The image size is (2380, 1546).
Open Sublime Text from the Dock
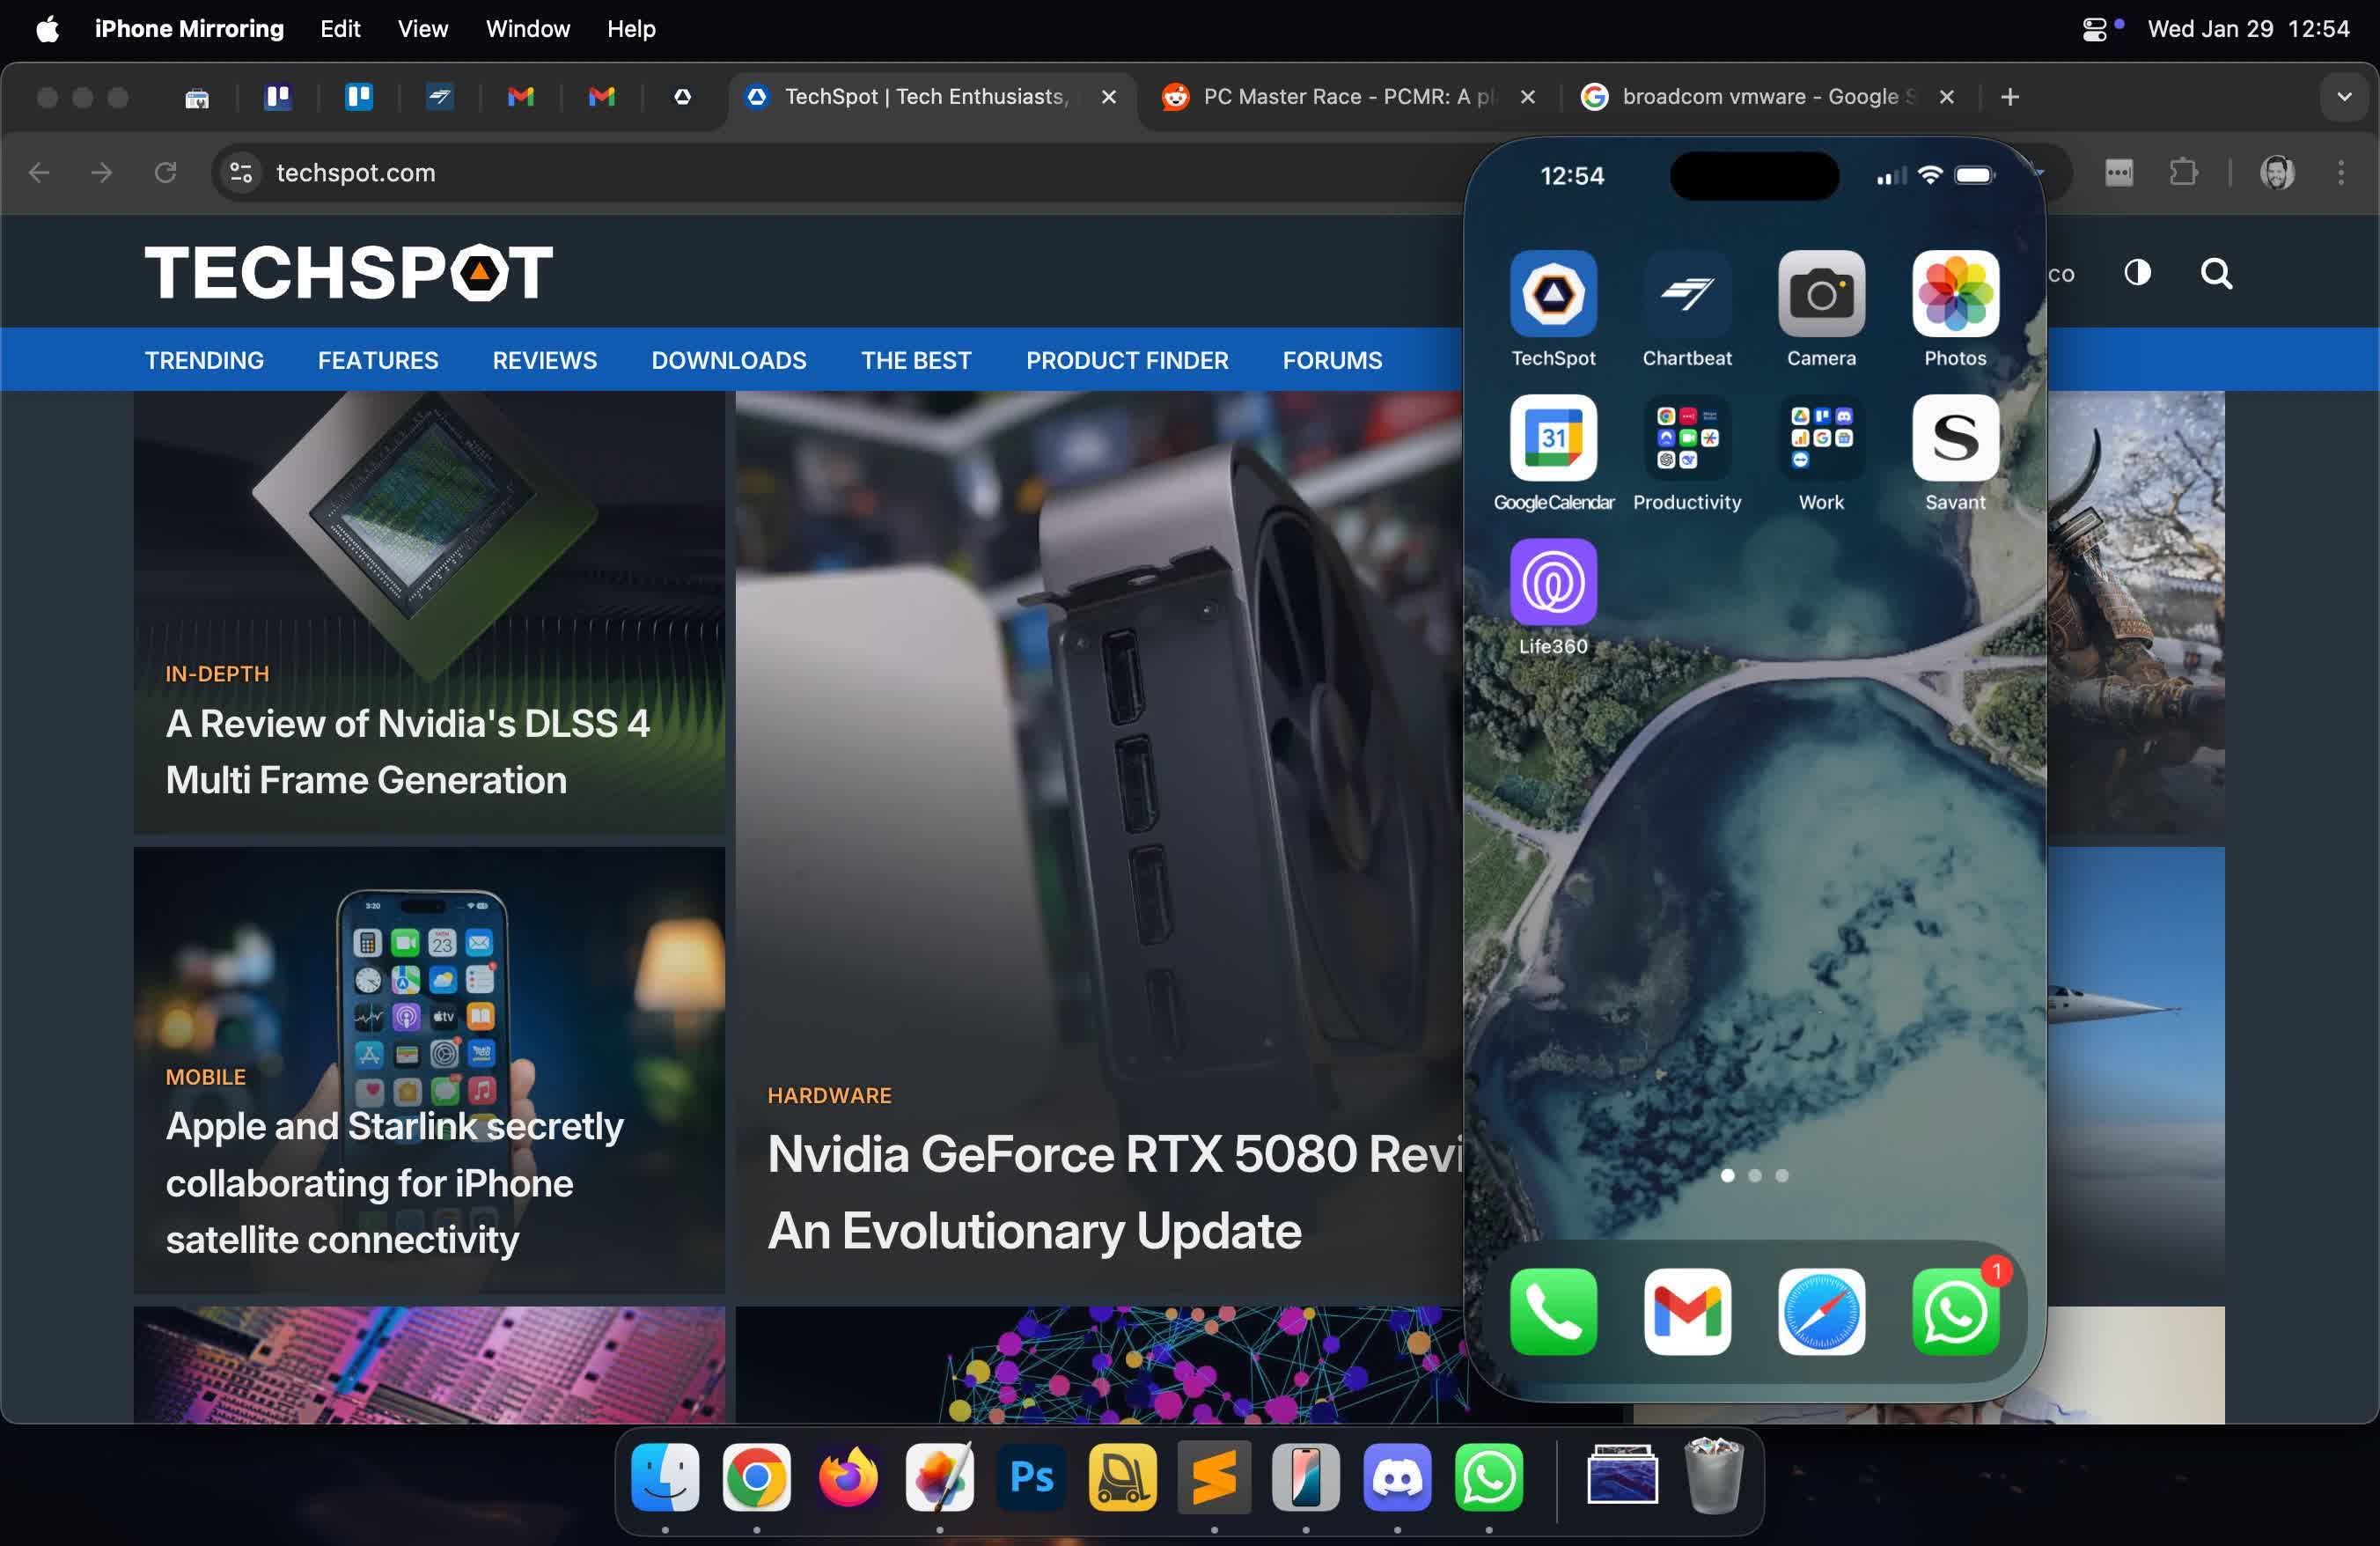click(1214, 1477)
